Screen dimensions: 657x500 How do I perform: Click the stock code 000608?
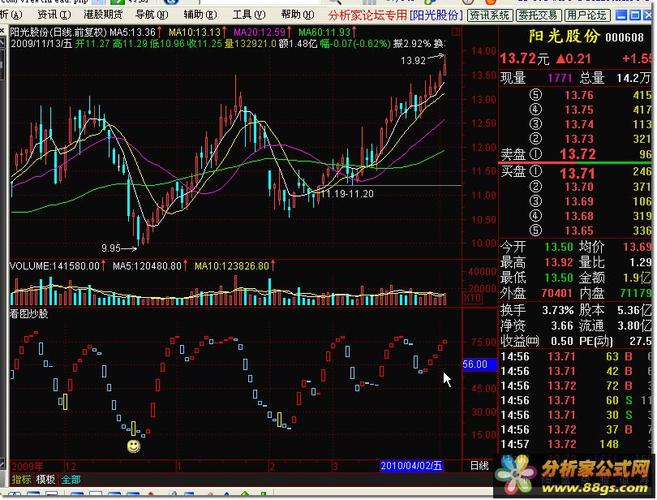(x=624, y=37)
